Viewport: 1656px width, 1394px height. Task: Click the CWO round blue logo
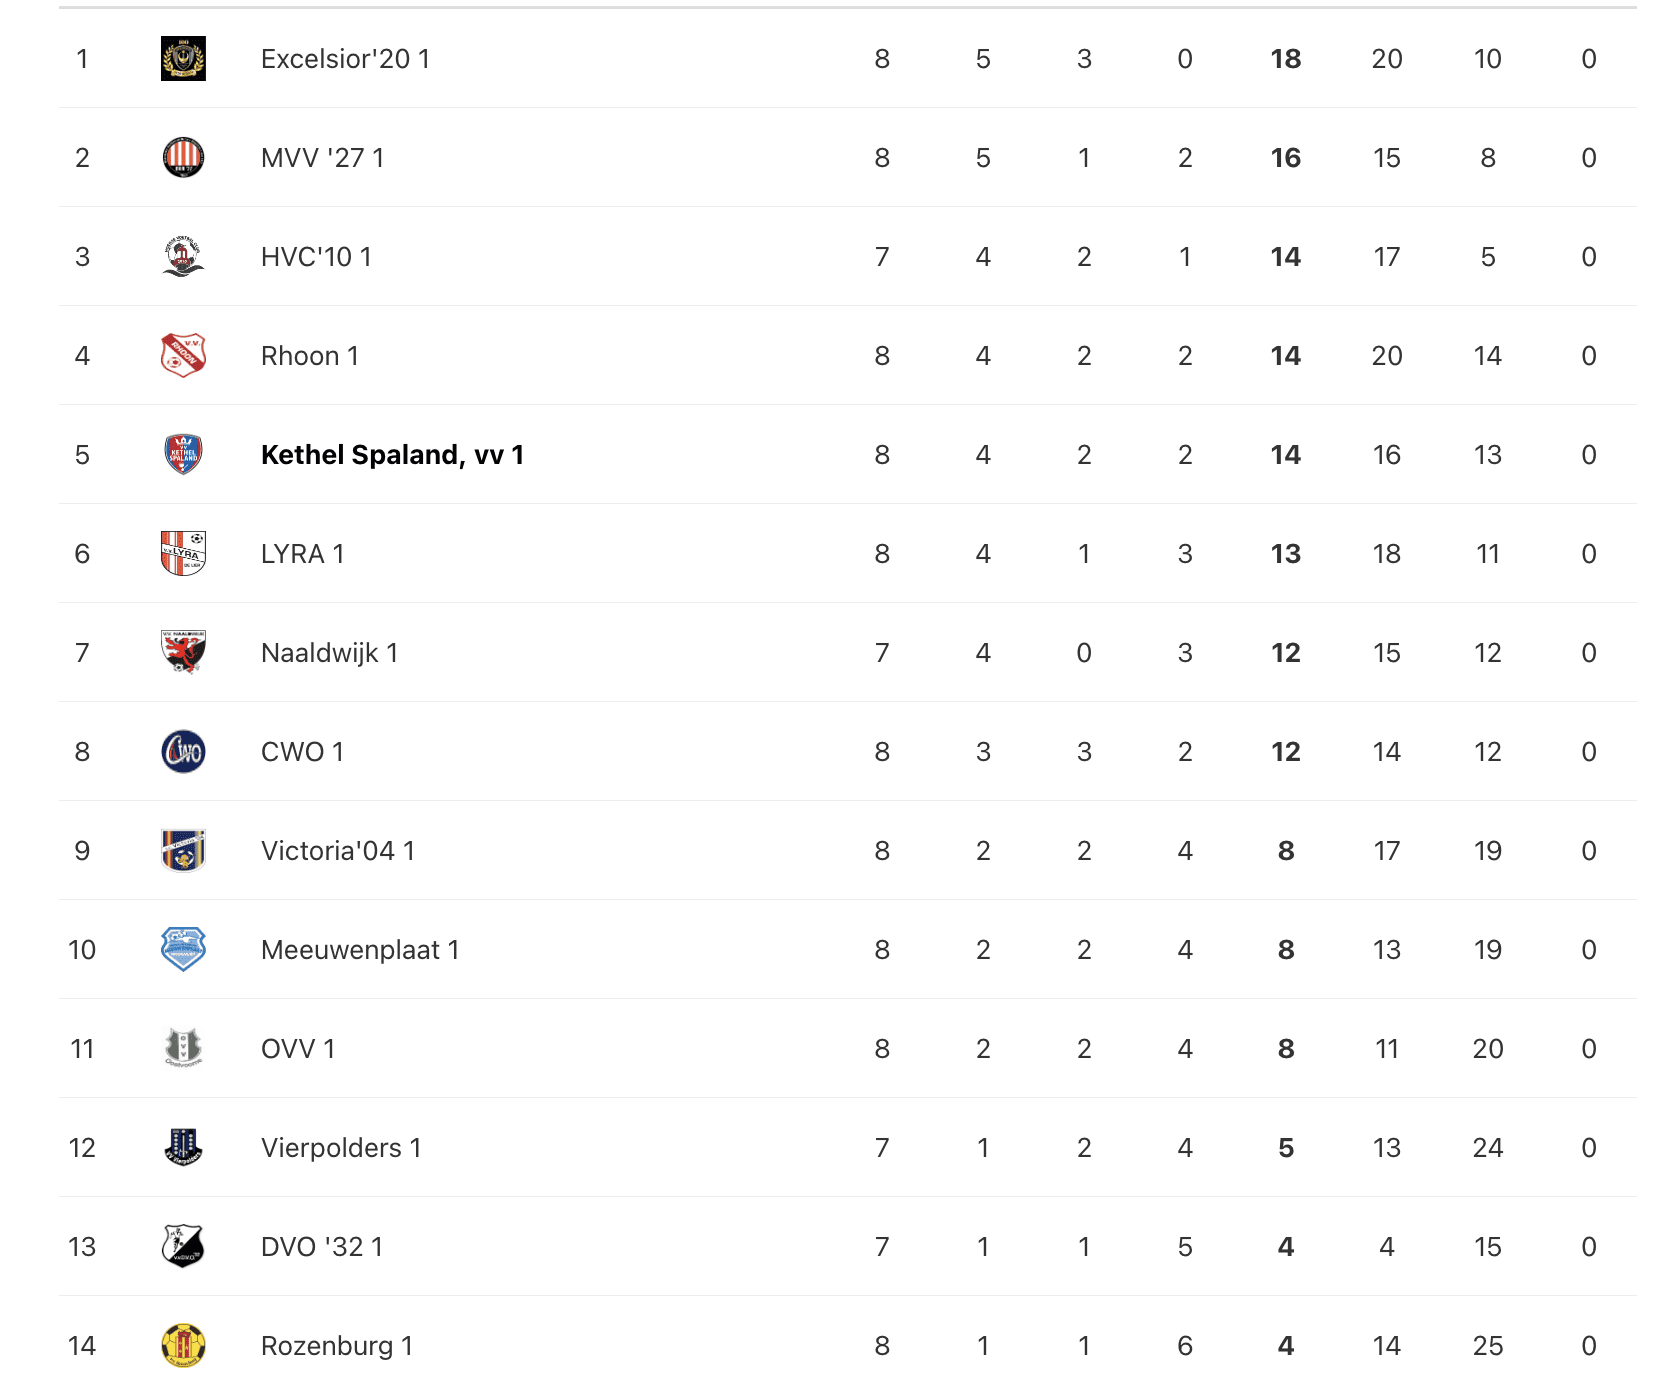183,752
